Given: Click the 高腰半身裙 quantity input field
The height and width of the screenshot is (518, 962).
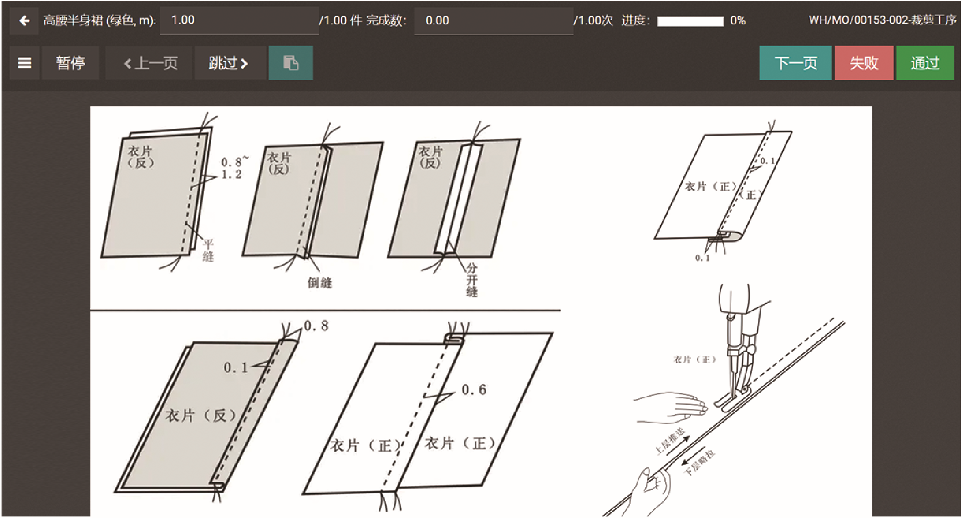Looking at the screenshot, I should [x=239, y=20].
